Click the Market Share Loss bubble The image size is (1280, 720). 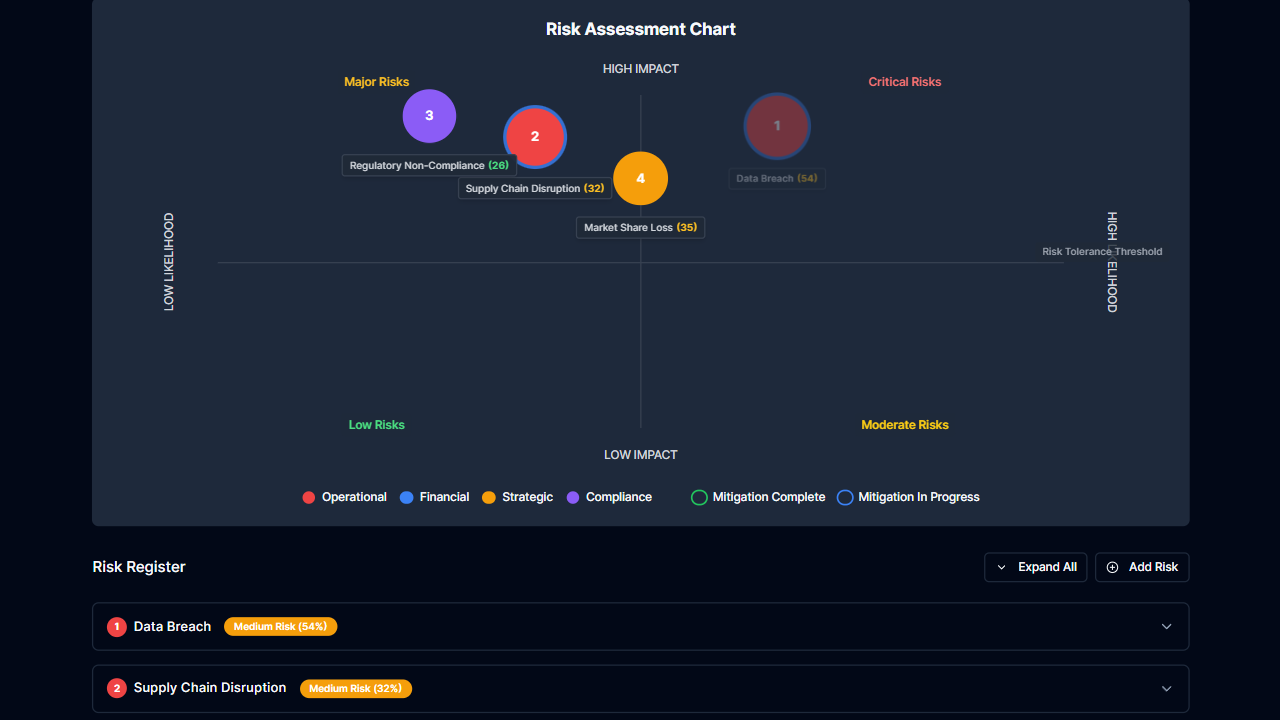tap(640, 178)
